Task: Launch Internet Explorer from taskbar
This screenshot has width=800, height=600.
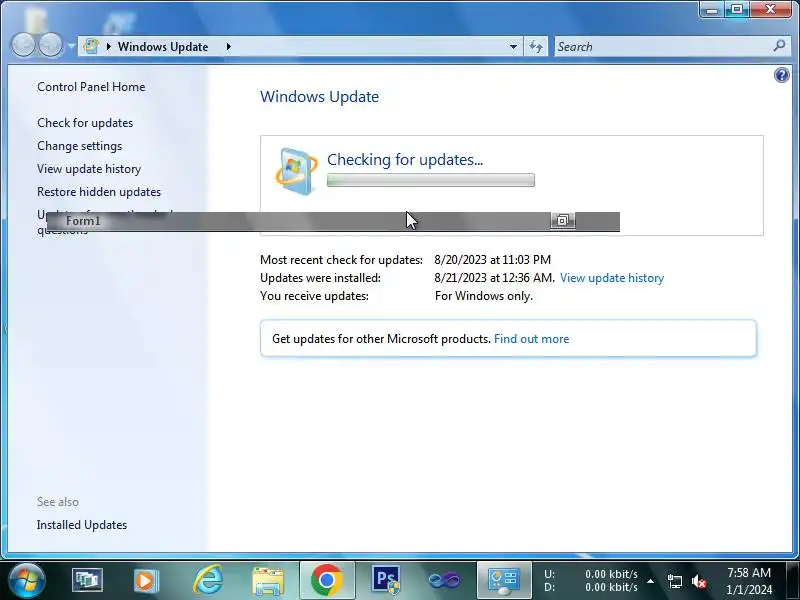Action: 208,580
